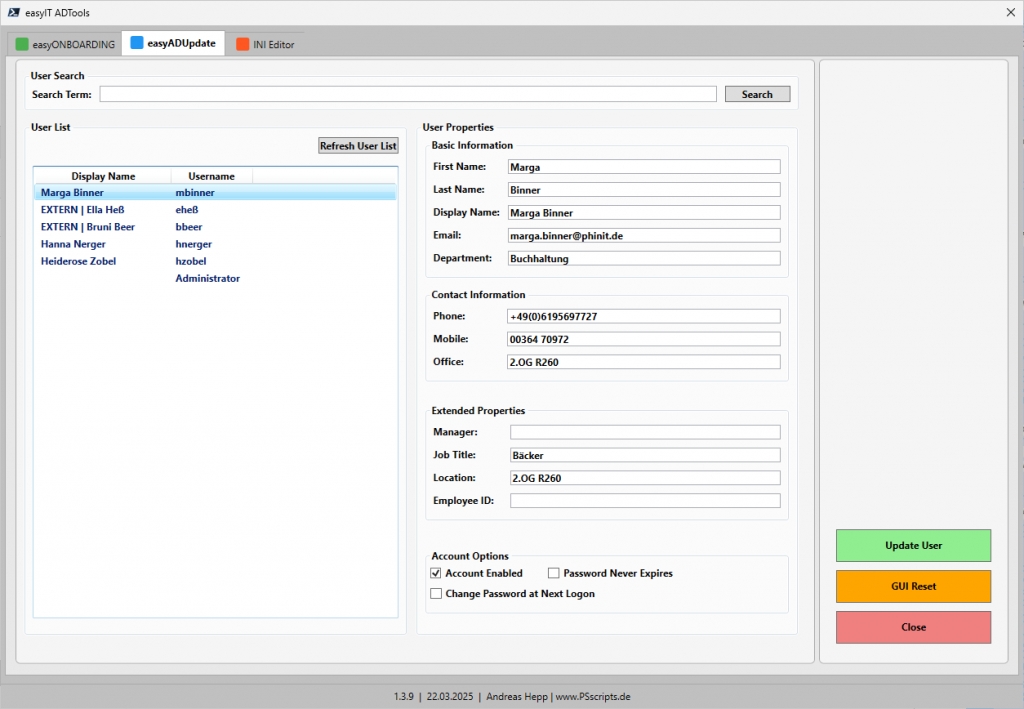Focus the empty Manager input field
The height and width of the screenshot is (709, 1024).
(x=644, y=432)
